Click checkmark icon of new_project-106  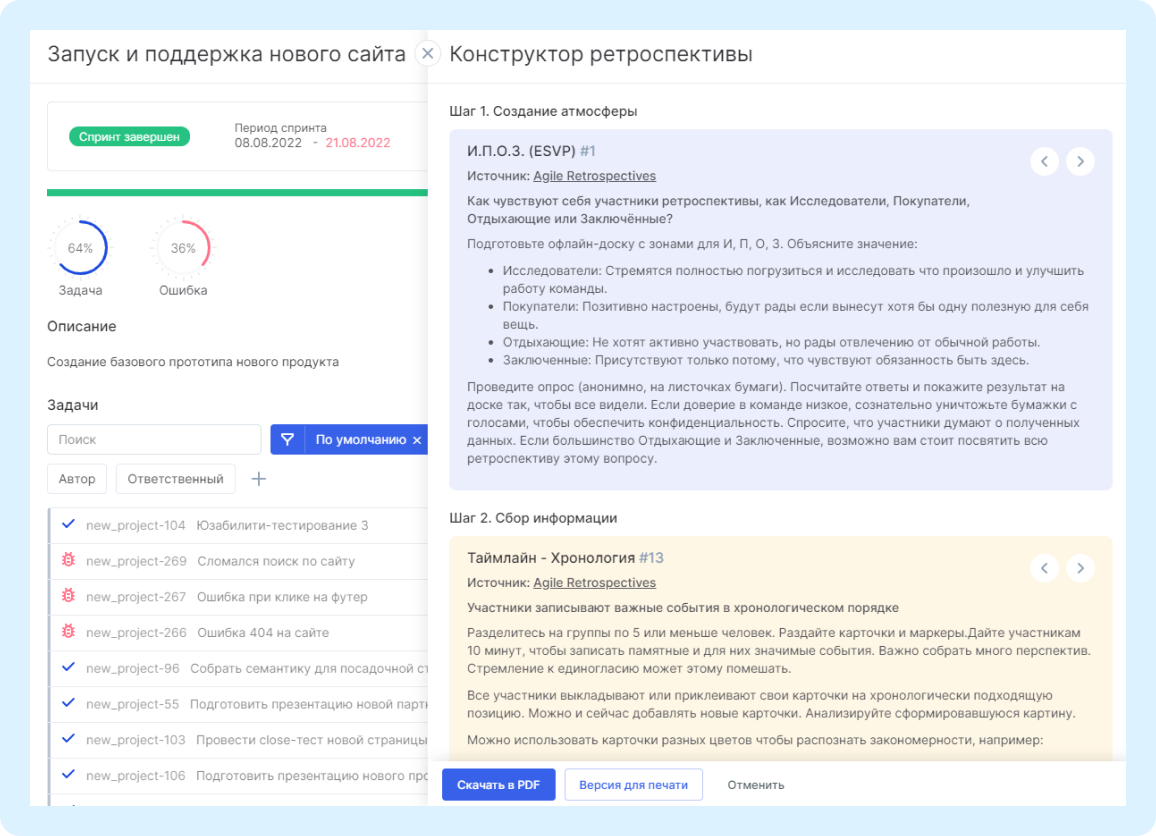(69, 775)
